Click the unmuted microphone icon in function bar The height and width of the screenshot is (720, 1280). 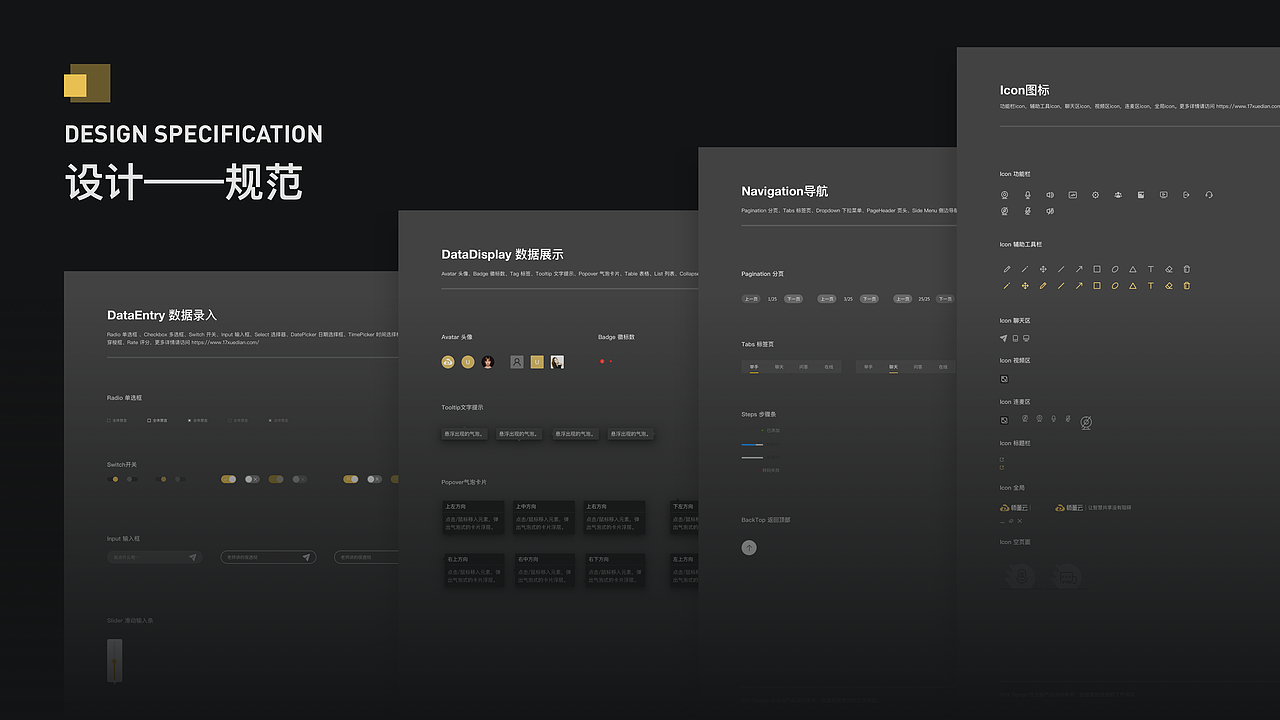(x=1028, y=195)
